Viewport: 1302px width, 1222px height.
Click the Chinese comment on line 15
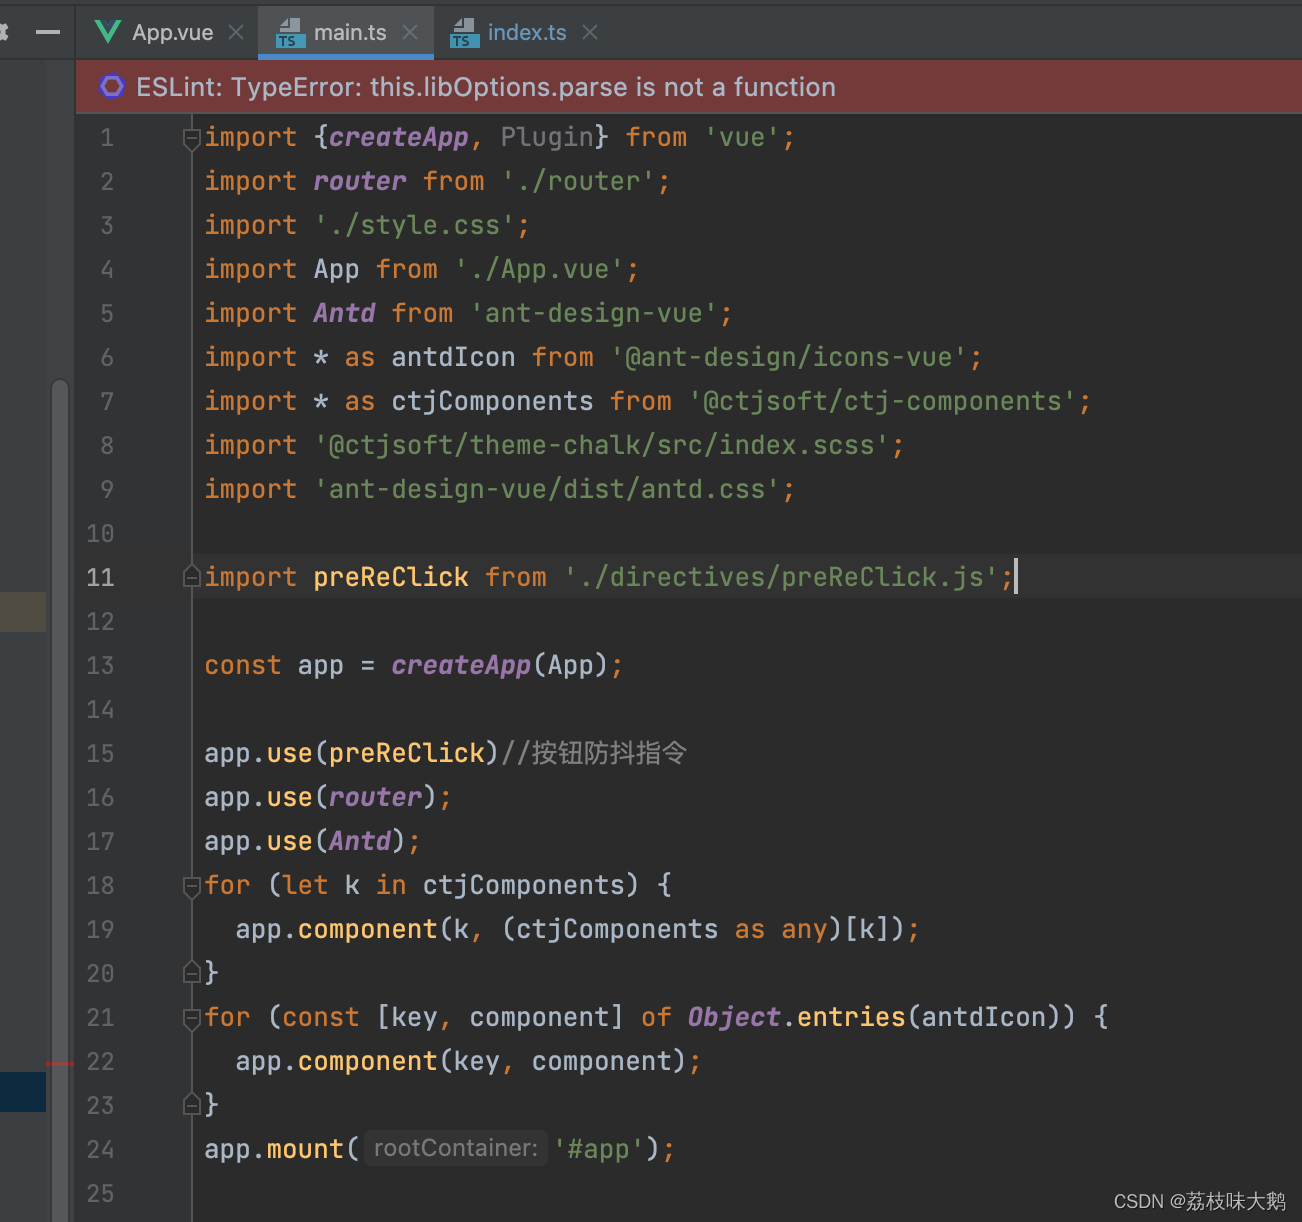[593, 753]
